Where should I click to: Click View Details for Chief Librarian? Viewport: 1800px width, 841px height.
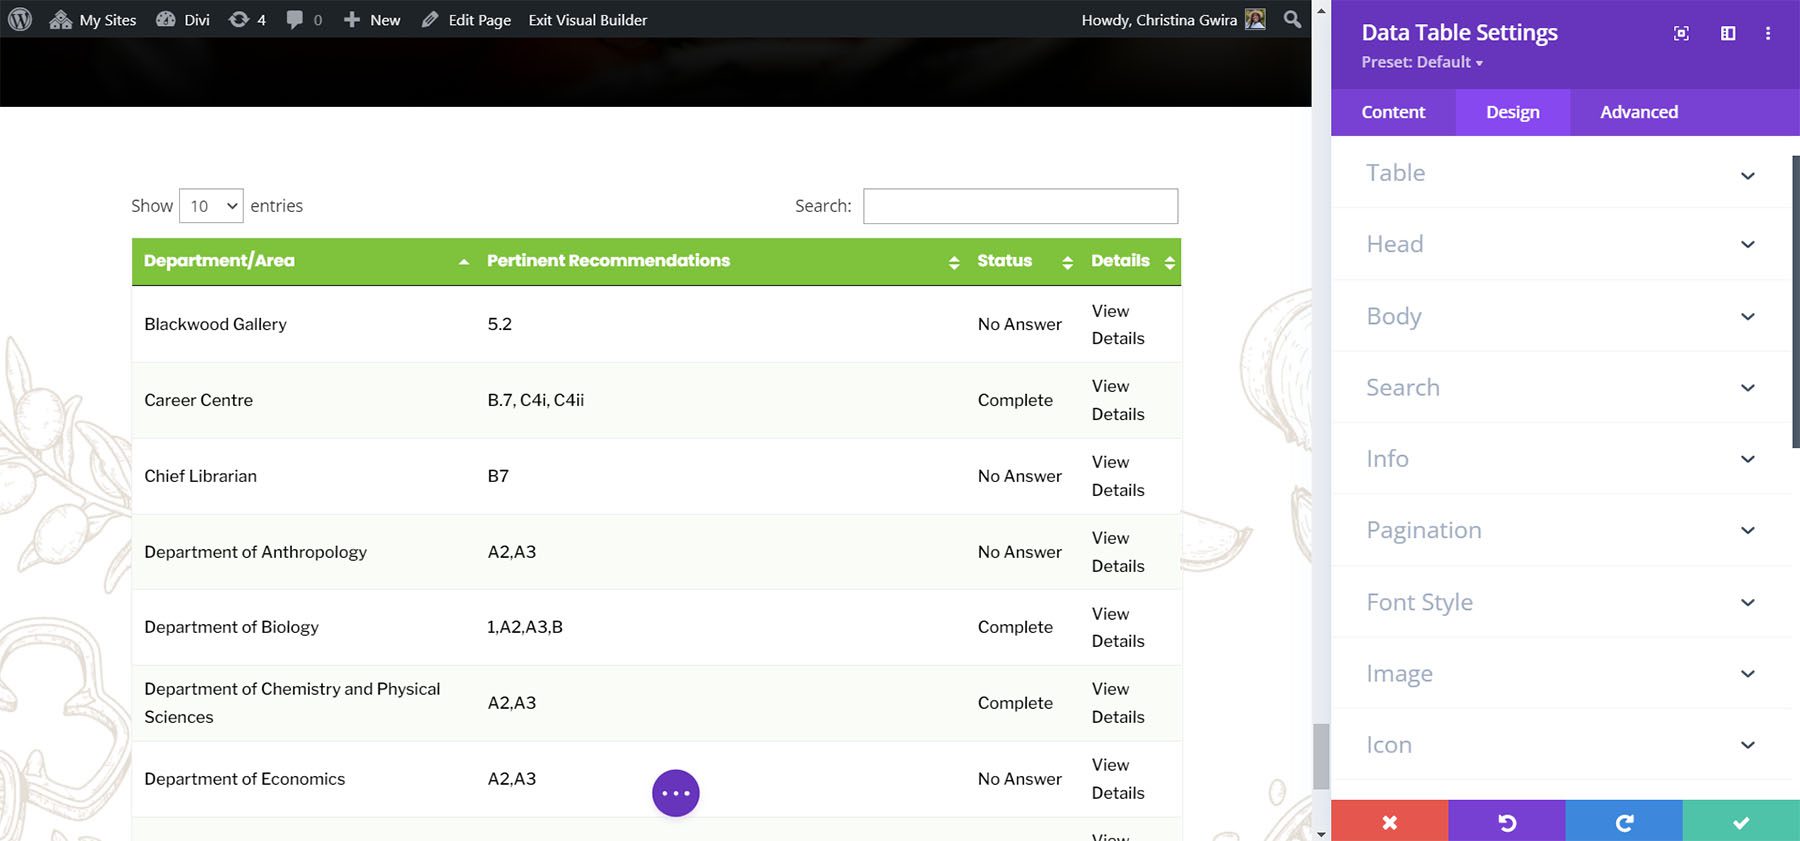point(1118,476)
